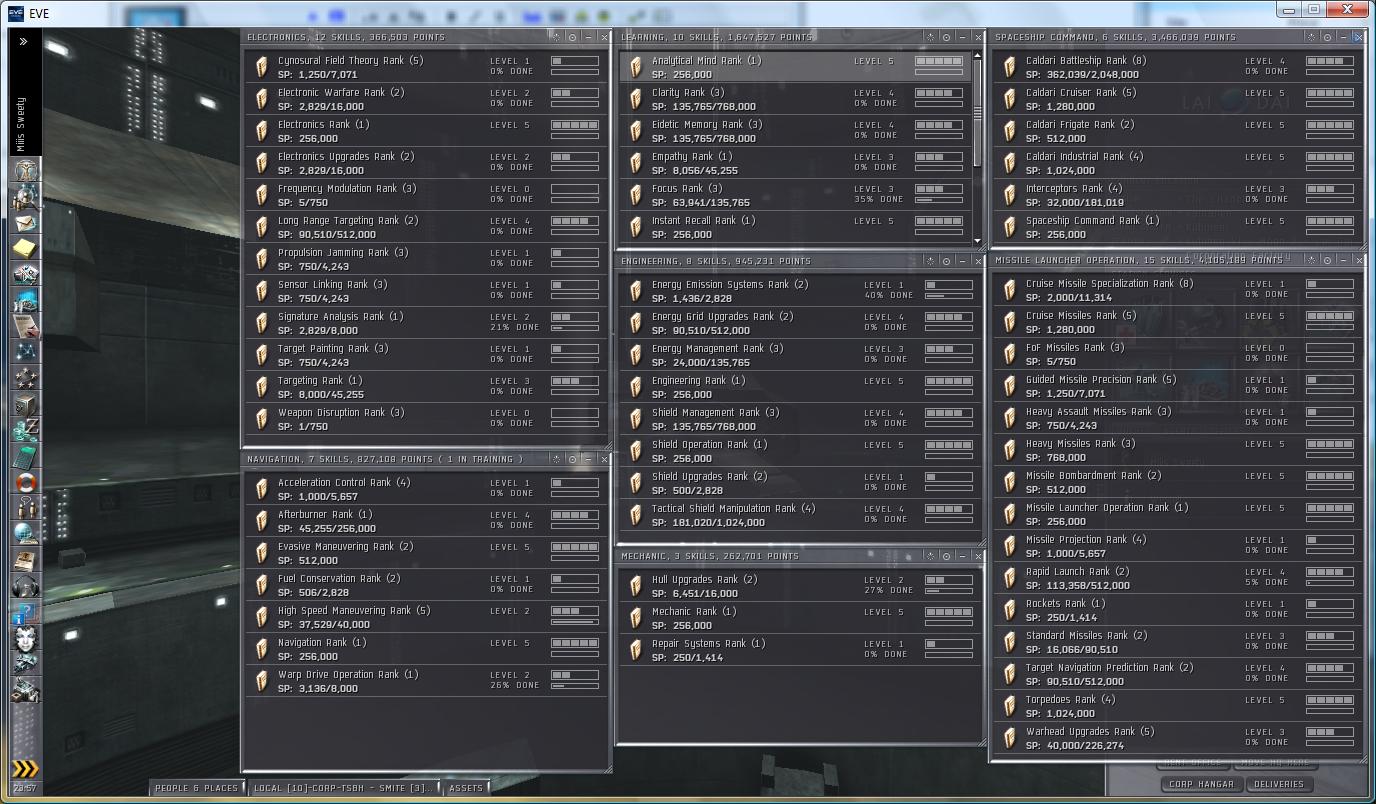Collapse the Navigation skills window
Image resolution: width=1376 pixels, height=804 pixels.
(589, 459)
